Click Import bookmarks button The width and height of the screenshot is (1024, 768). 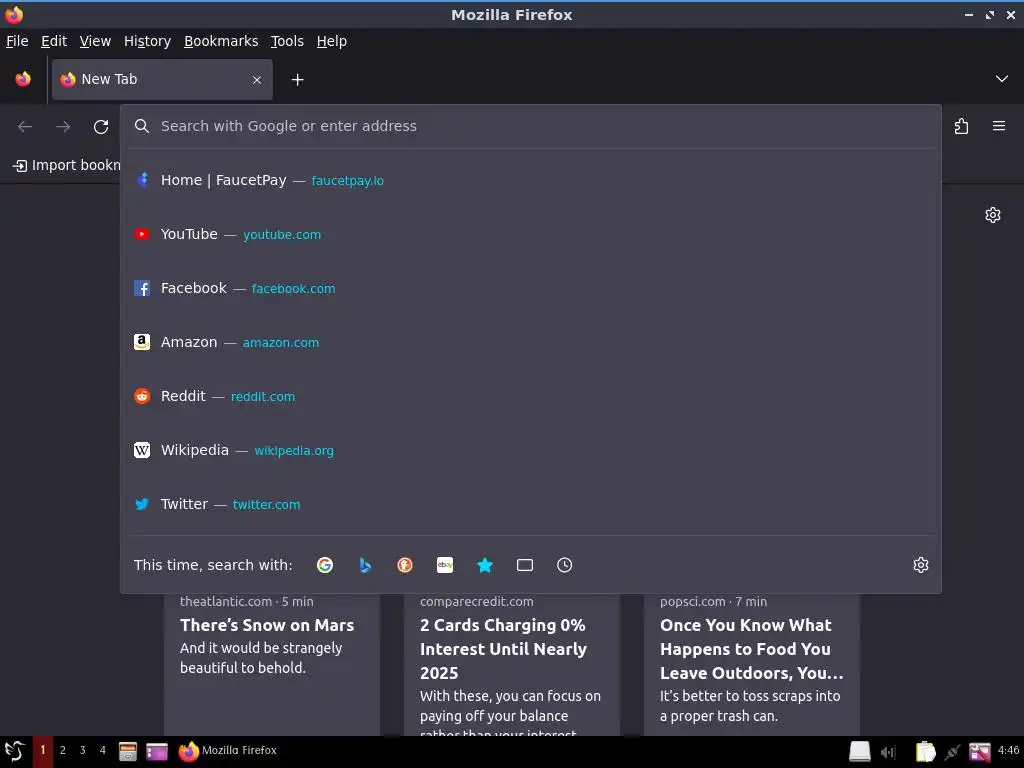[67, 166]
